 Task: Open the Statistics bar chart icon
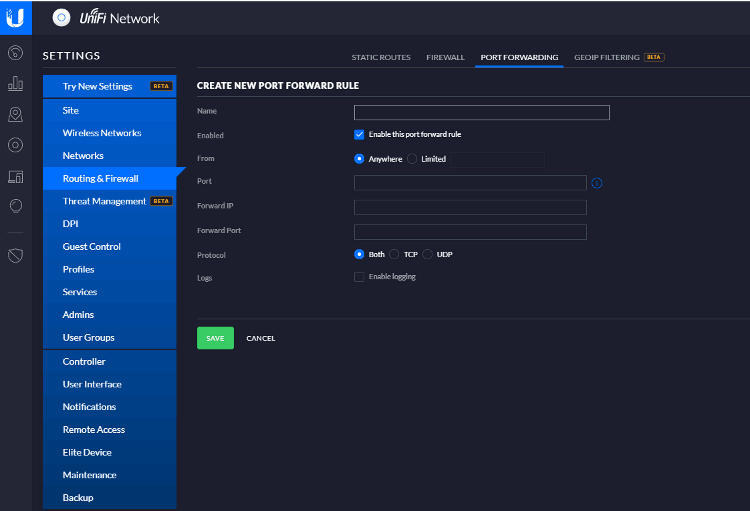15,83
